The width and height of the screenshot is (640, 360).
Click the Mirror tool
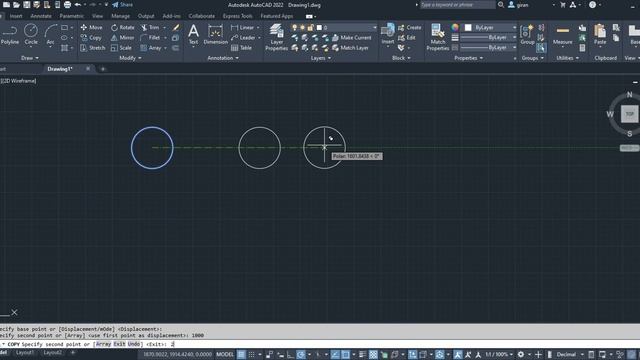(122, 38)
